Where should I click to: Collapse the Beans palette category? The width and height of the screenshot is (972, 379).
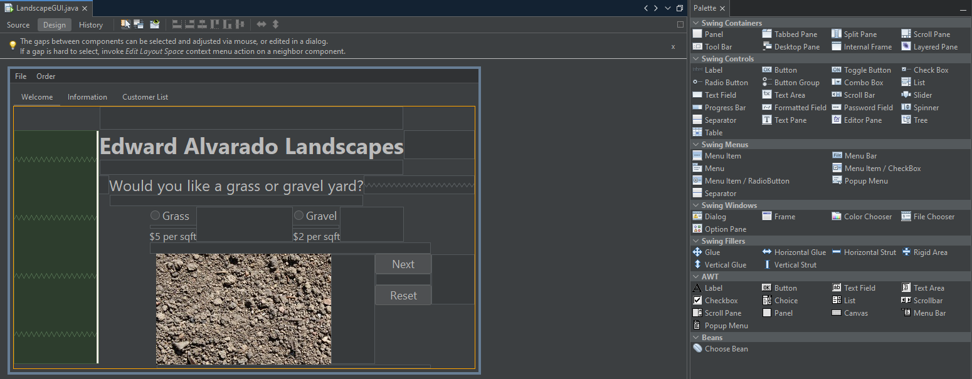[696, 337]
